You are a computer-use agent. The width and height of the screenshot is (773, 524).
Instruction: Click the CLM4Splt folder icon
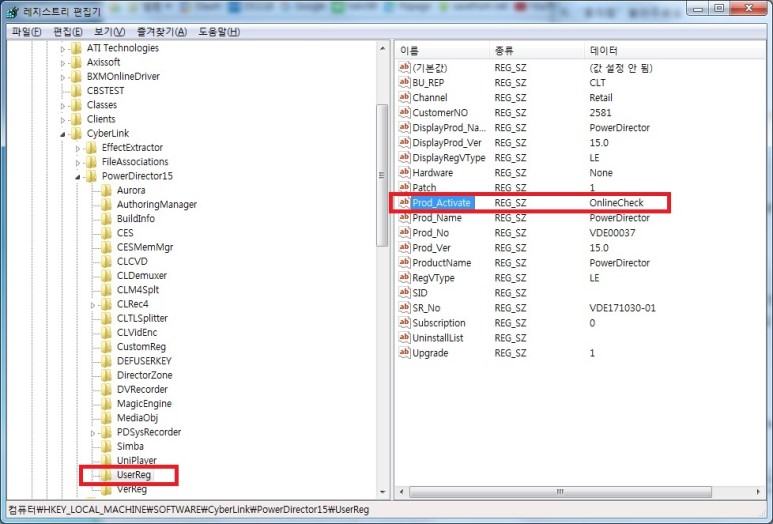click(106, 290)
